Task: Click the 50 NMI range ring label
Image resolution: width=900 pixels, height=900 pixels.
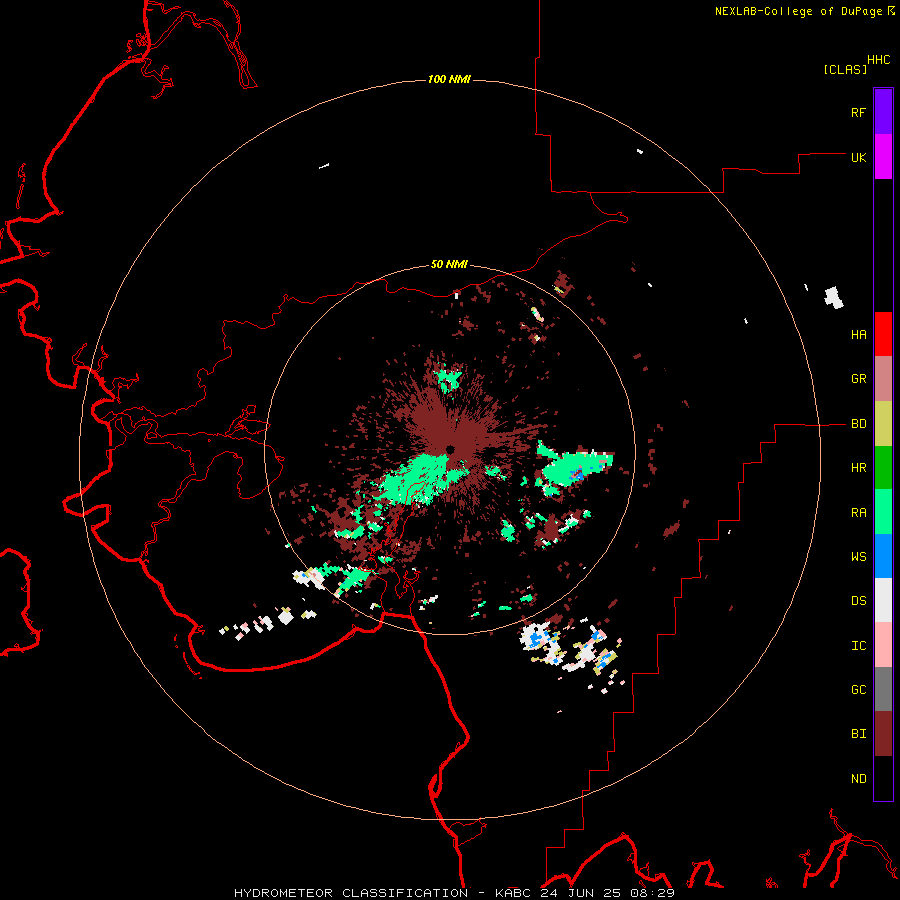Action: (449, 264)
